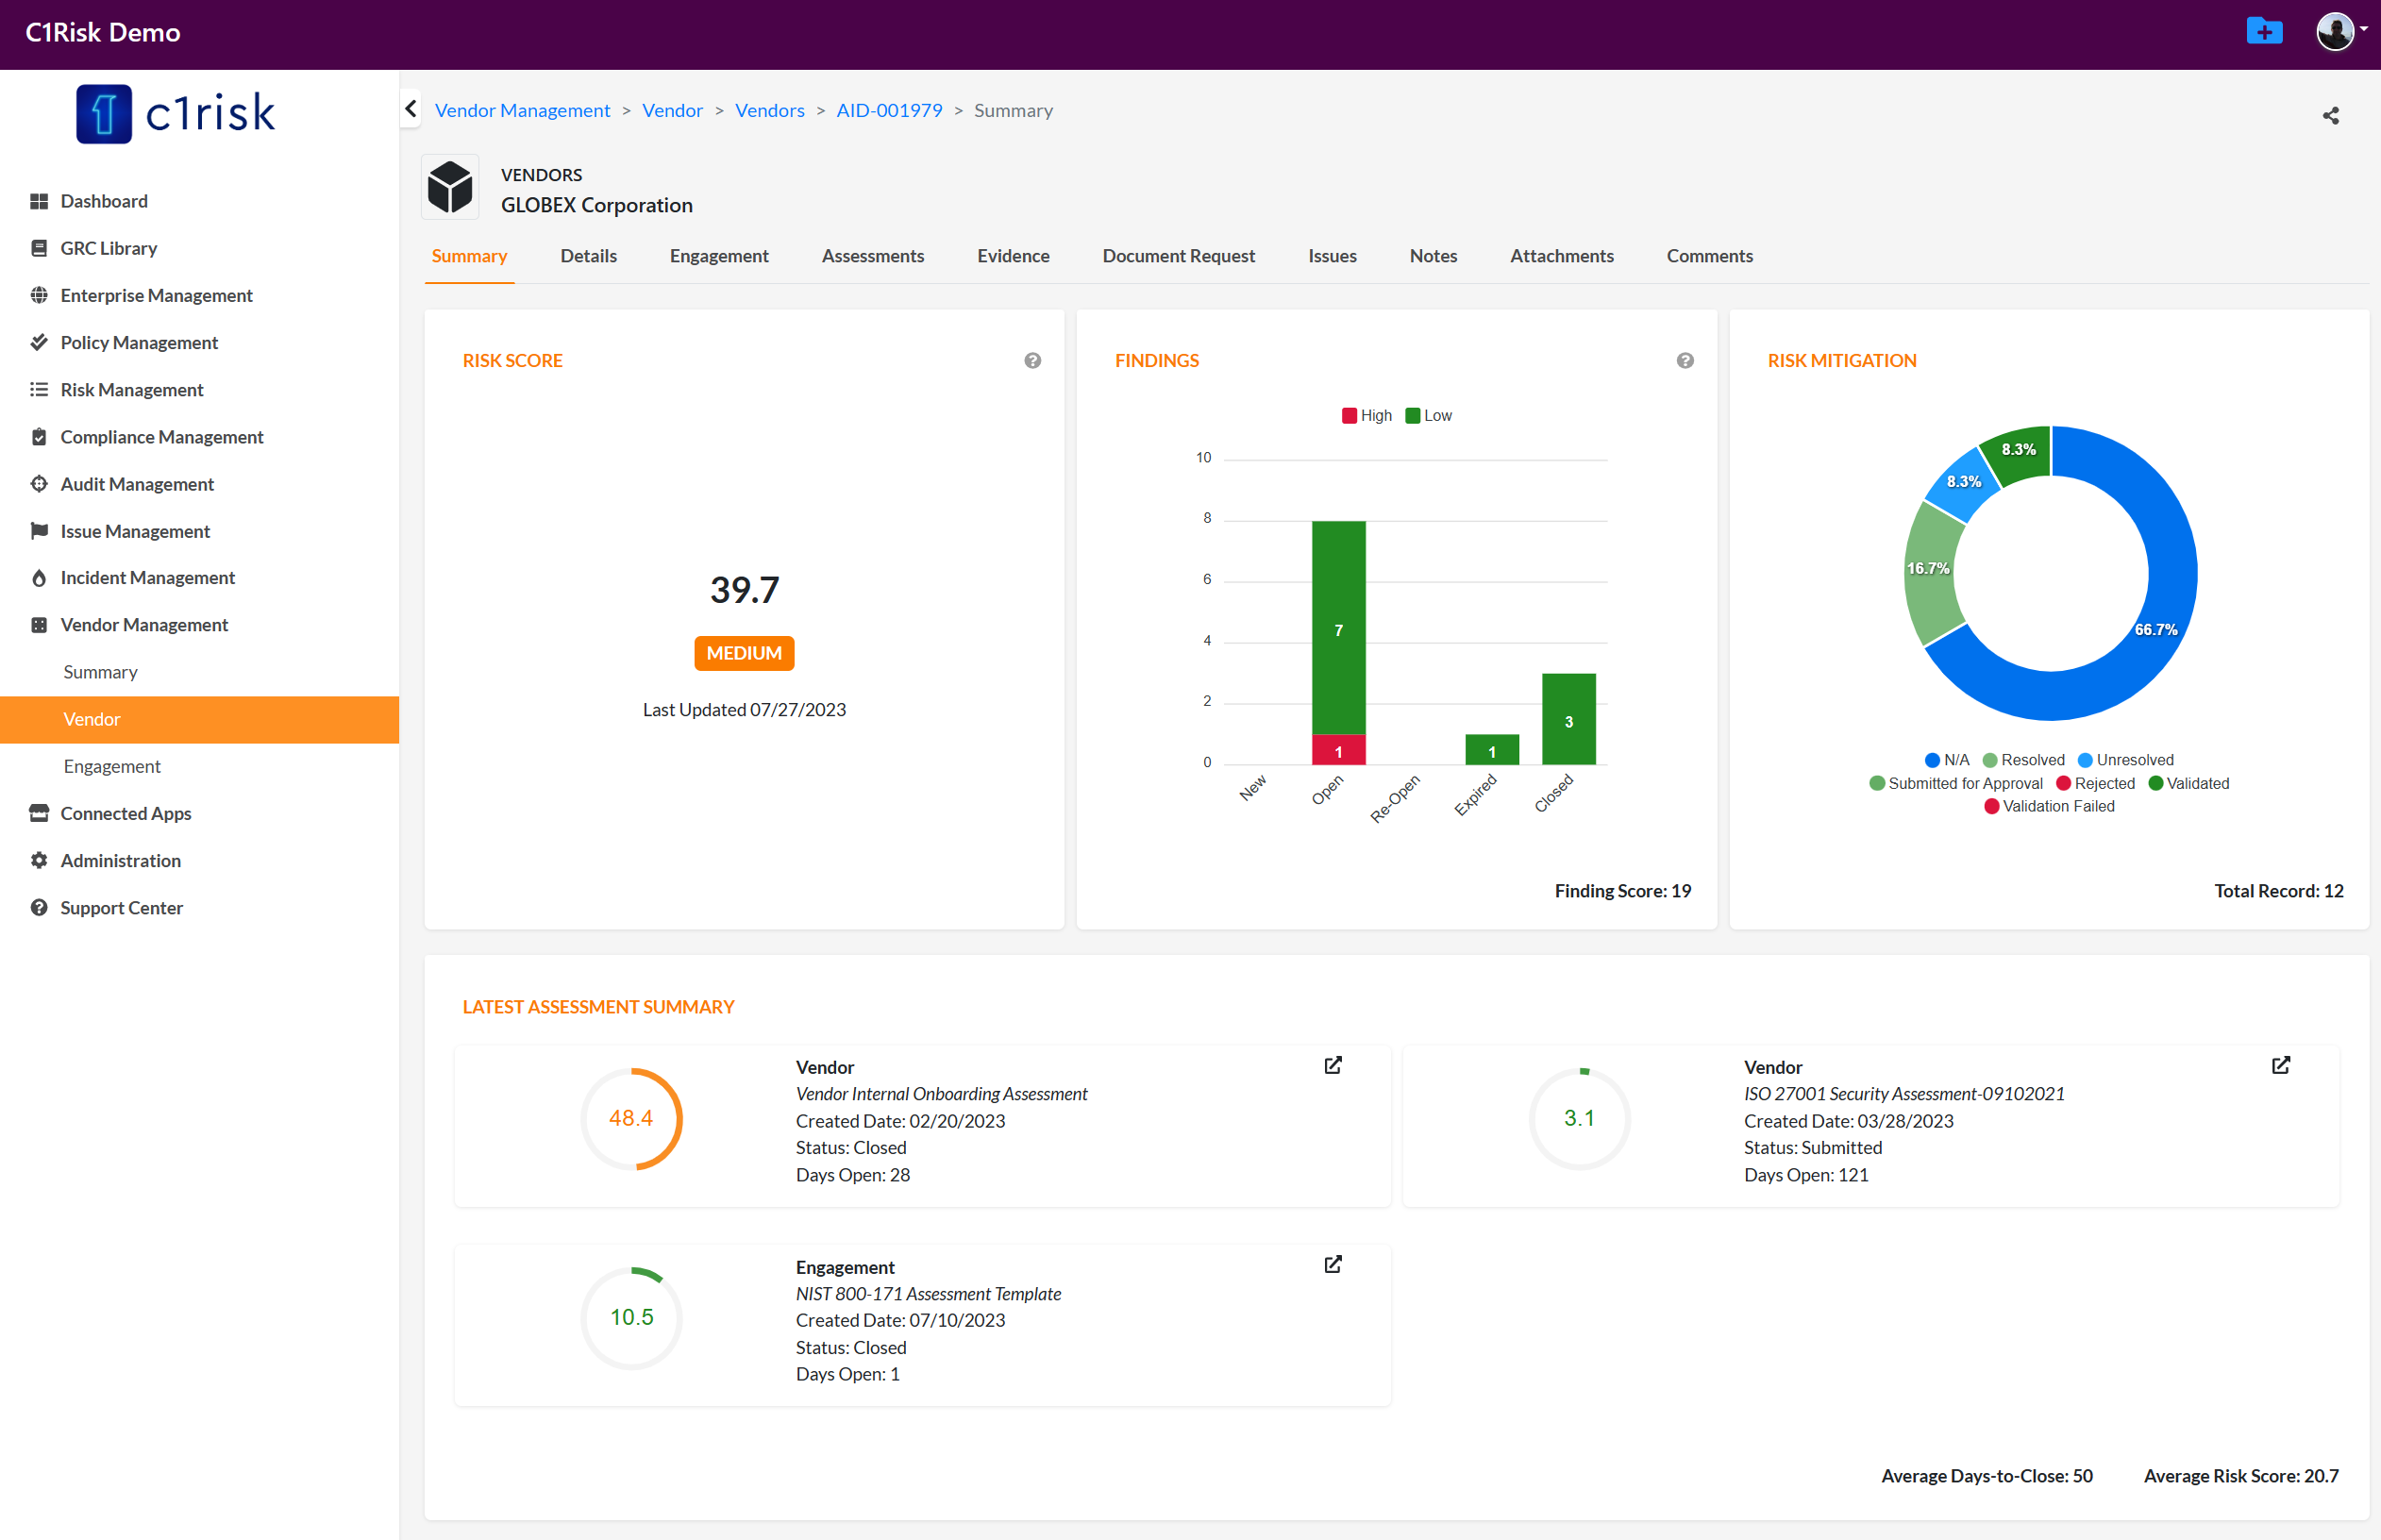Screen dimensions: 2381x1540
Task: Collapse the sidebar with the chevron arrow
Action: (411, 109)
